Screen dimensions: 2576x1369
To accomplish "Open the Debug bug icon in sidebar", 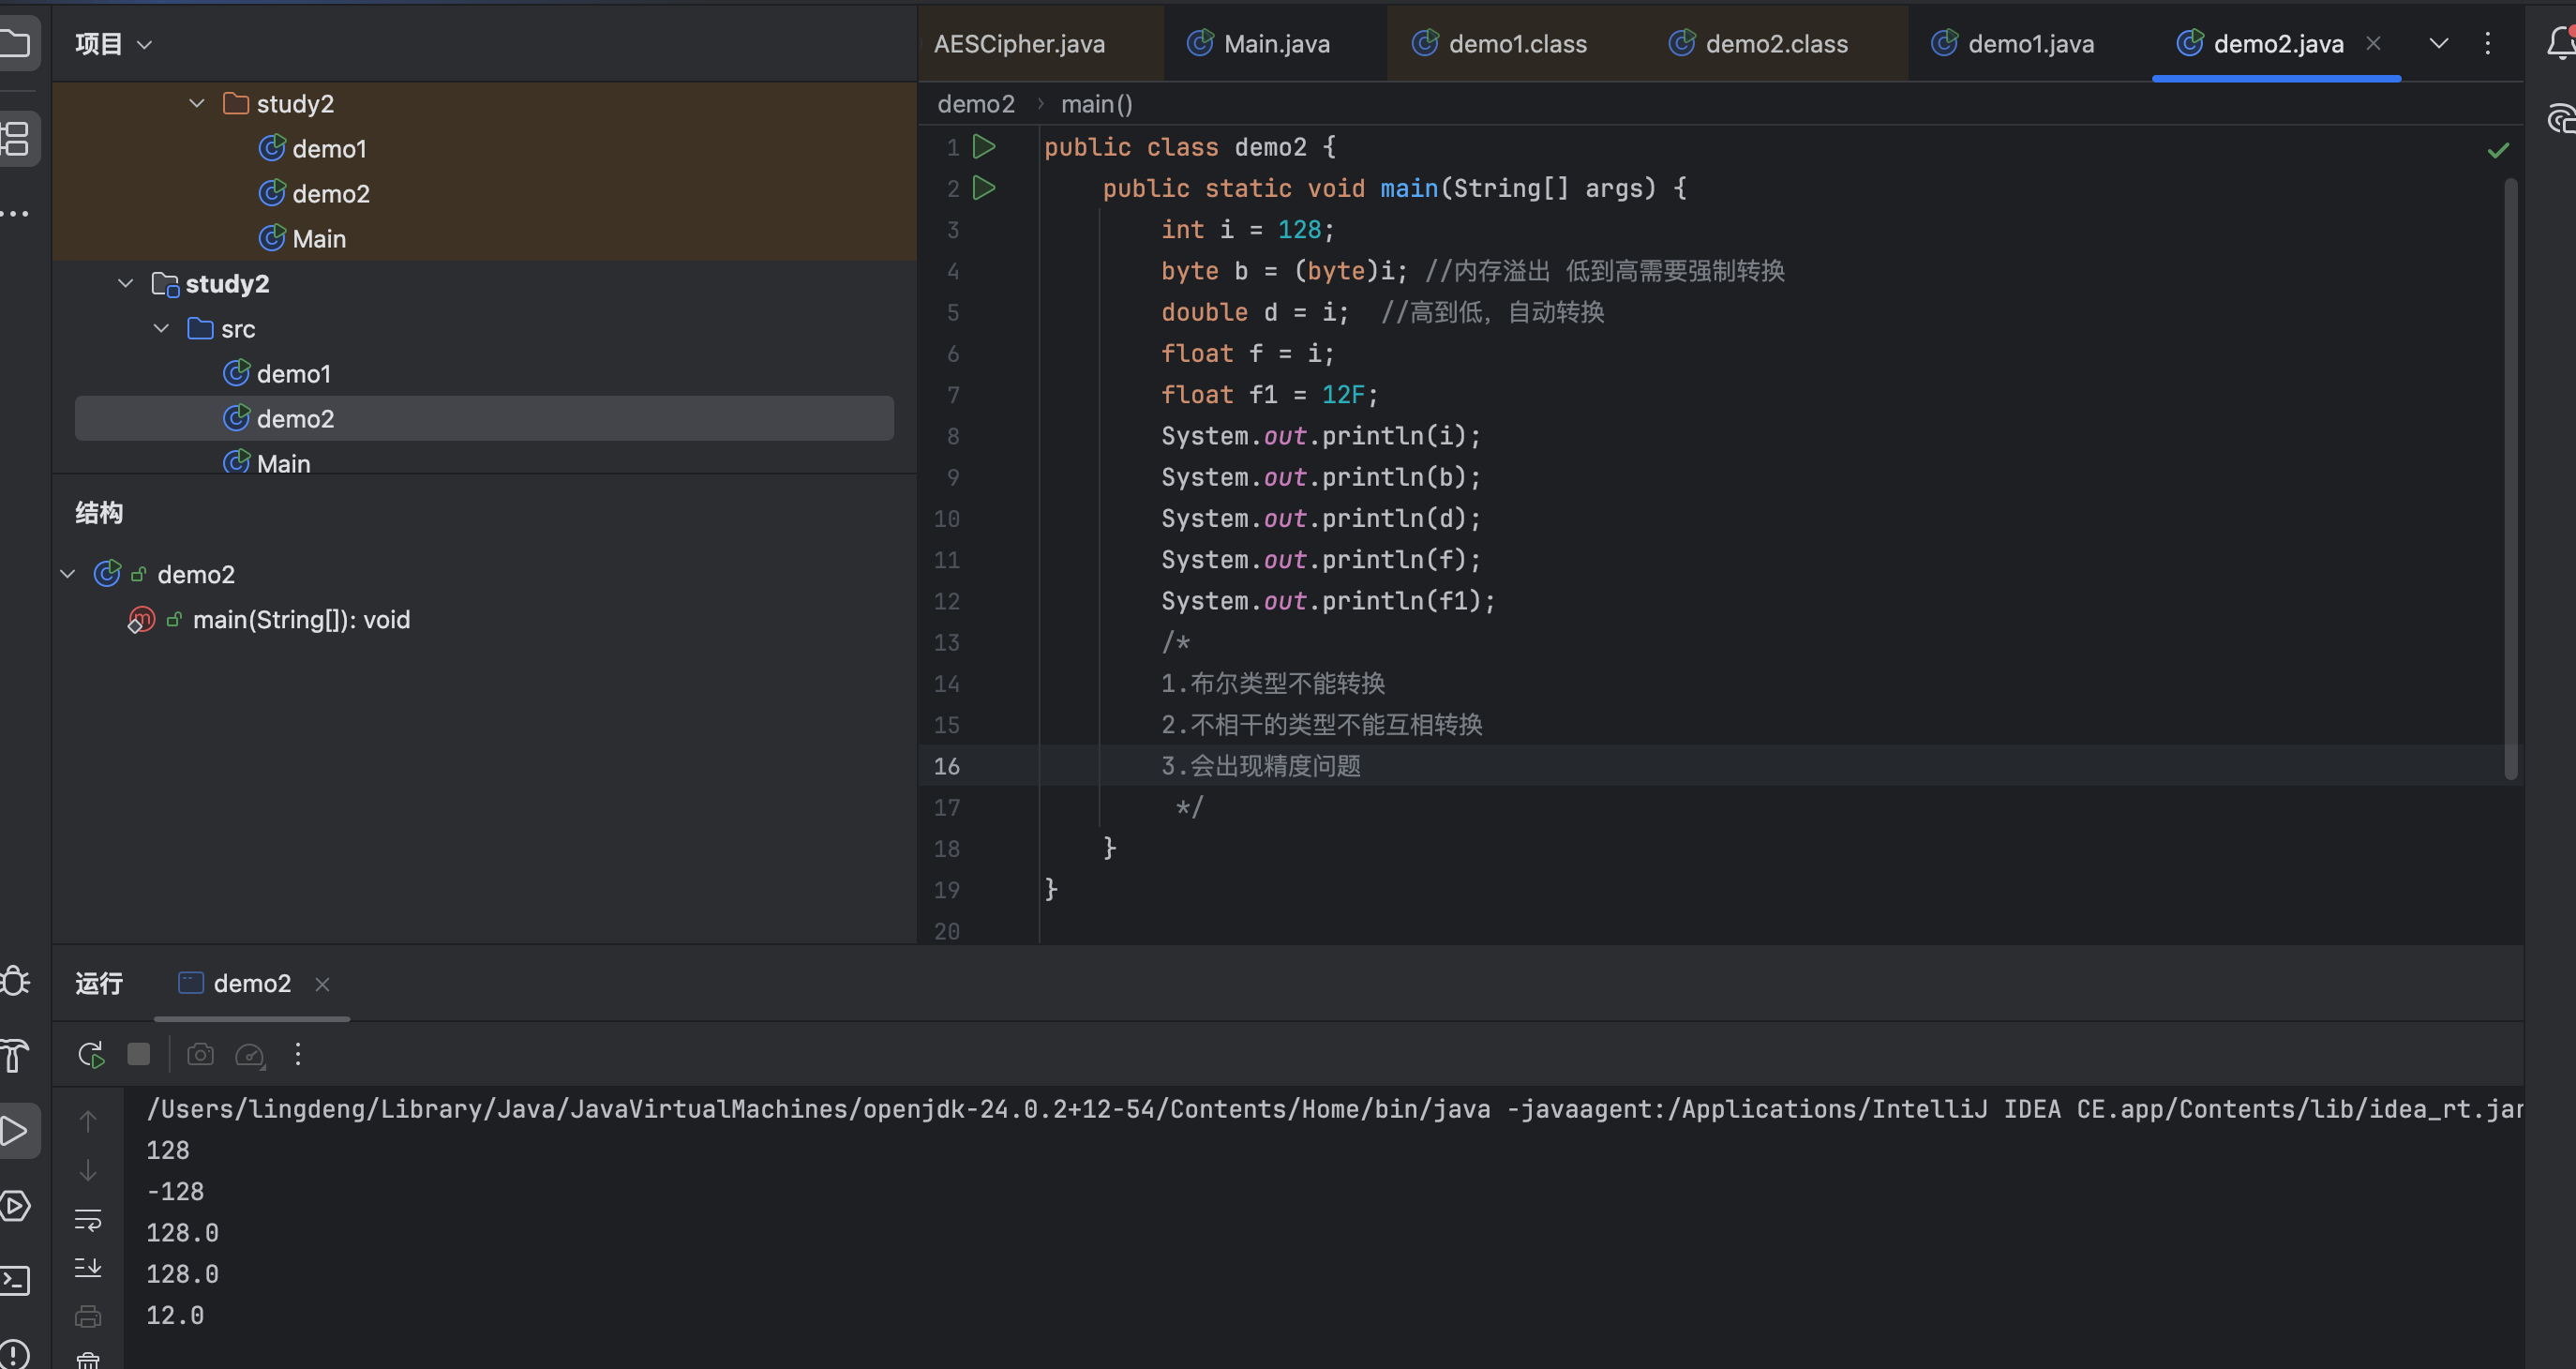I will click(15, 981).
